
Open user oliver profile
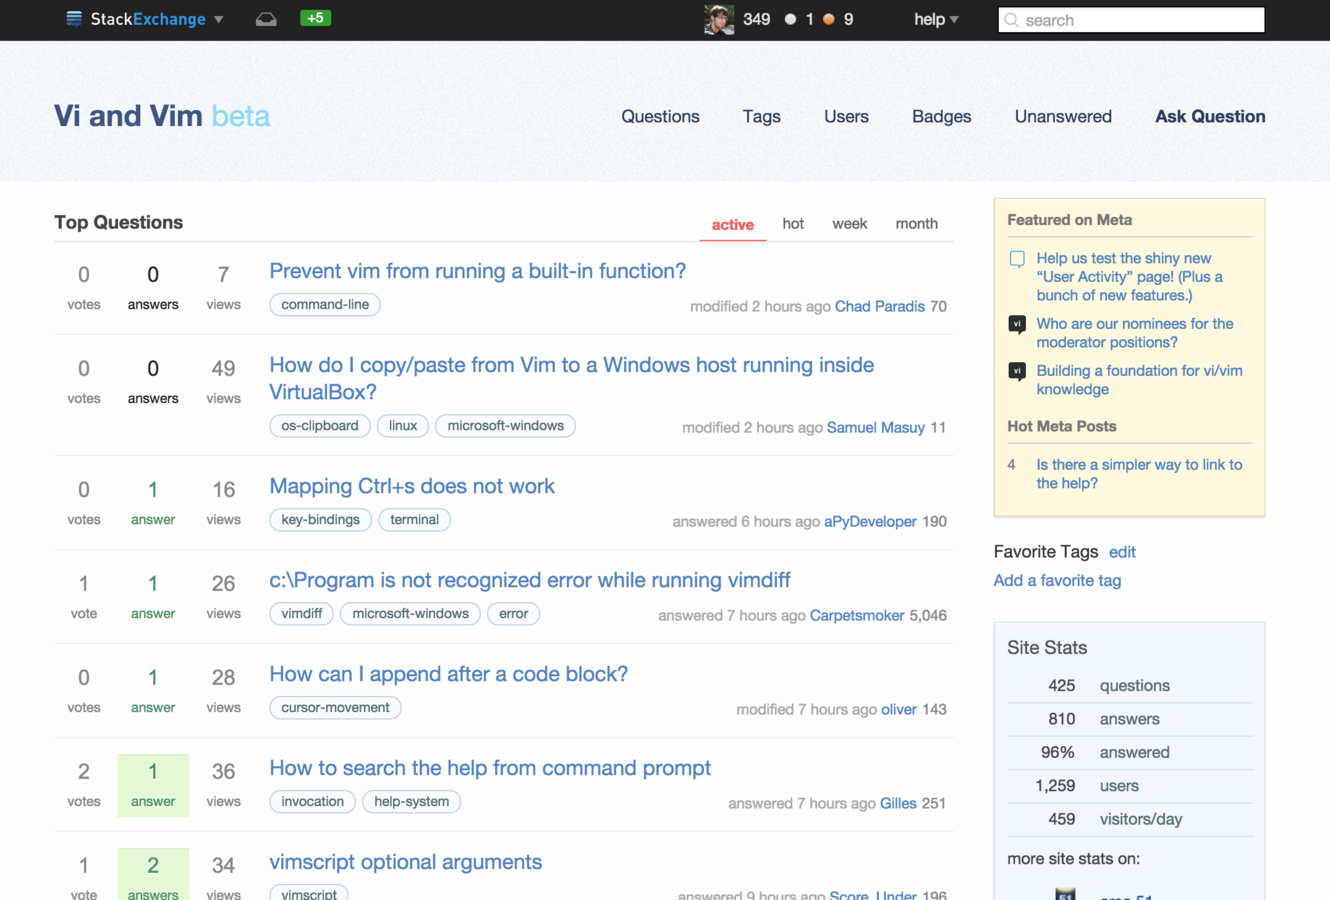pyautogui.click(x=899, y=710)
